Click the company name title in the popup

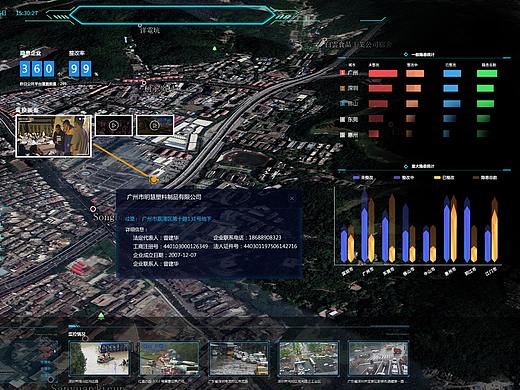pos(164,197)
